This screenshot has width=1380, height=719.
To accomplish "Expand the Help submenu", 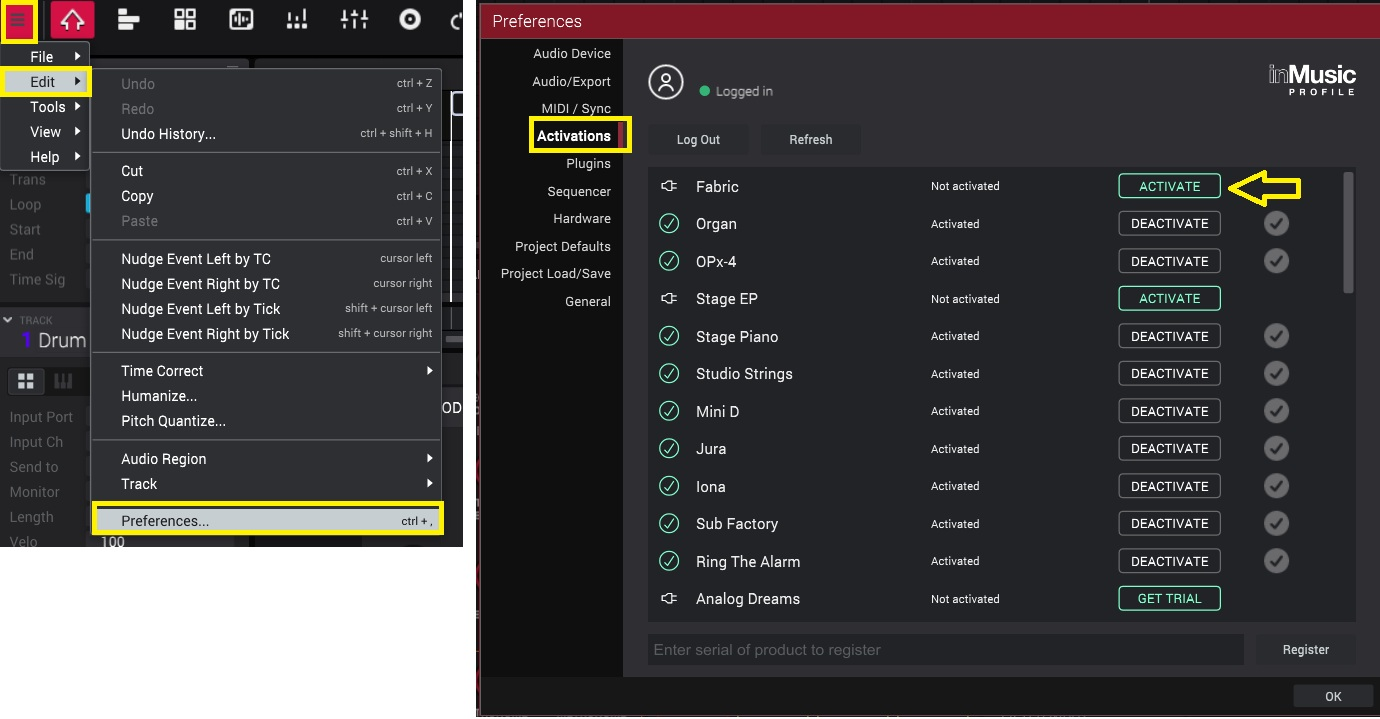I will tap(46, 157).
